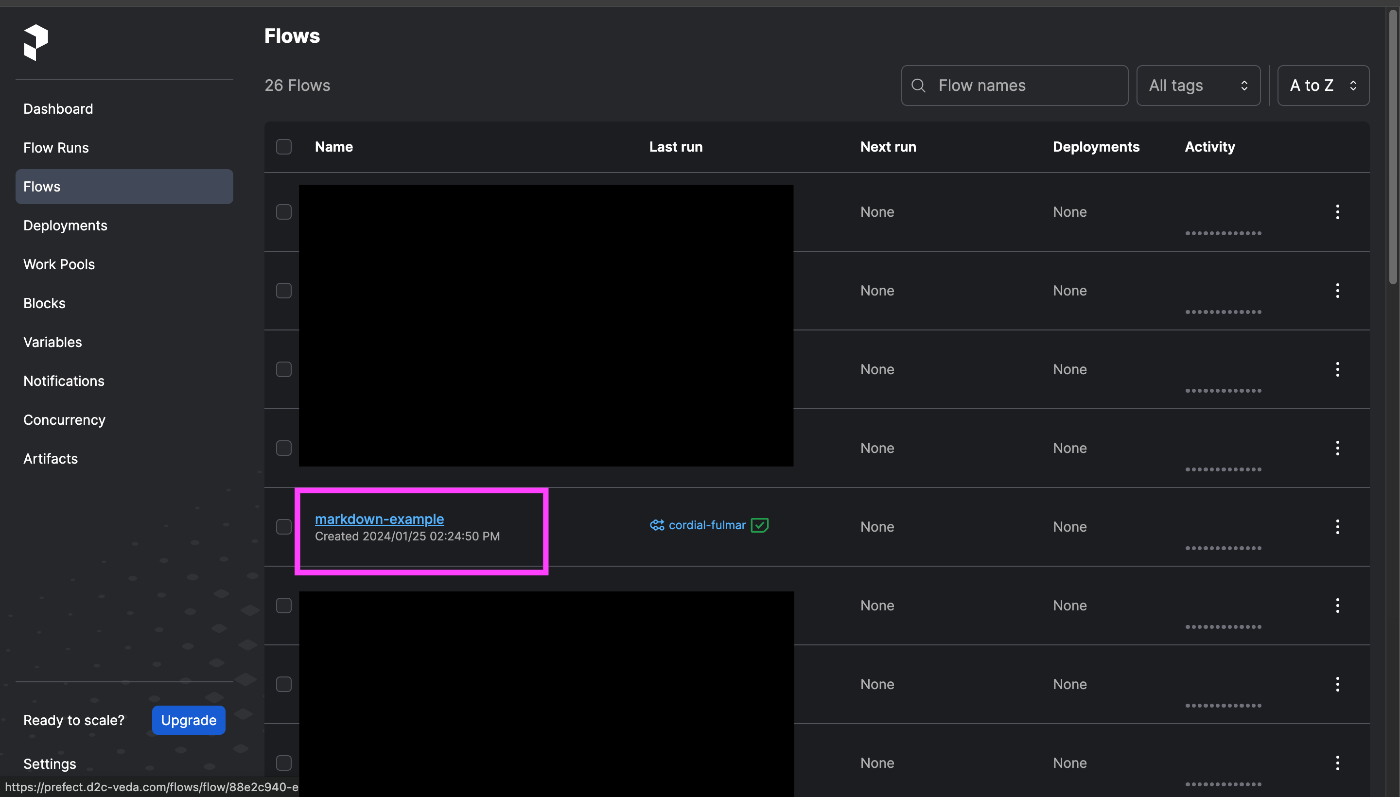Click the Activity column header
This screenshot has width=1400, height=797.
[x=1210, y=147]
